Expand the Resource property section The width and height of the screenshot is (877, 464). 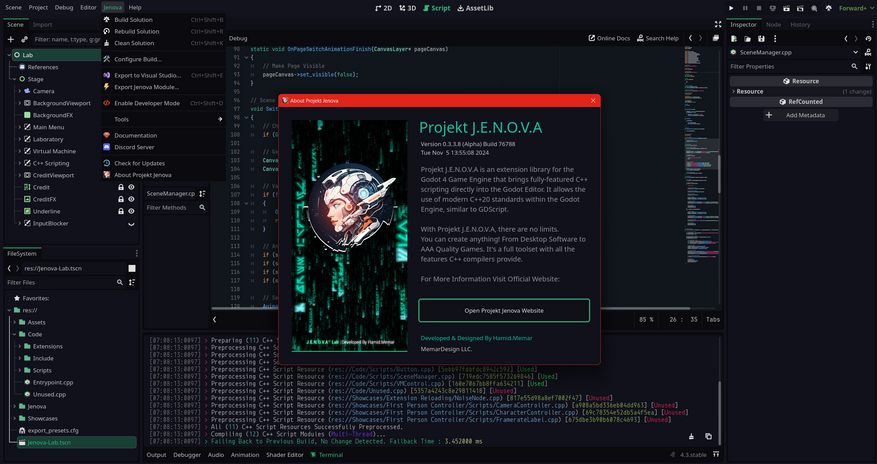735,91
